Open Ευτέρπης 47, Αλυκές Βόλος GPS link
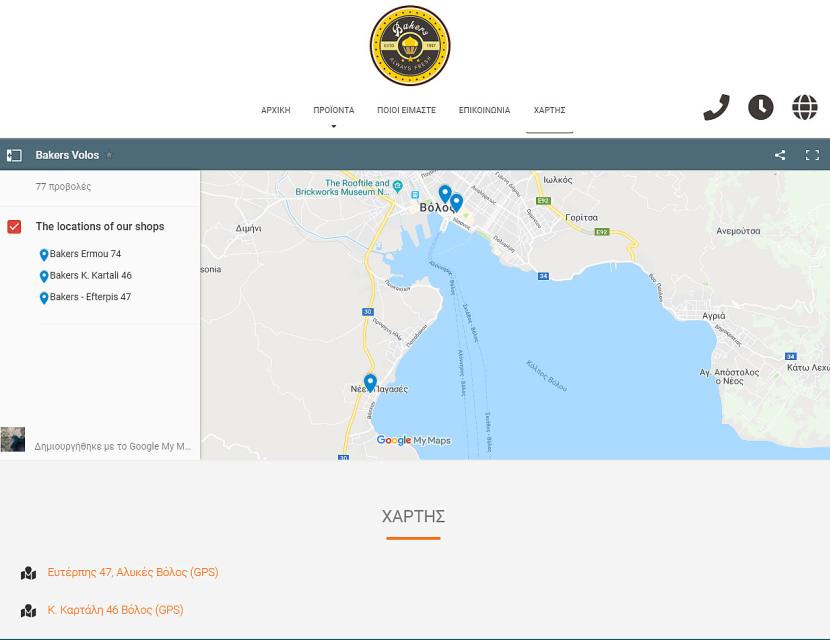Screen dimensions: 830x640 [x=133, y=572]
